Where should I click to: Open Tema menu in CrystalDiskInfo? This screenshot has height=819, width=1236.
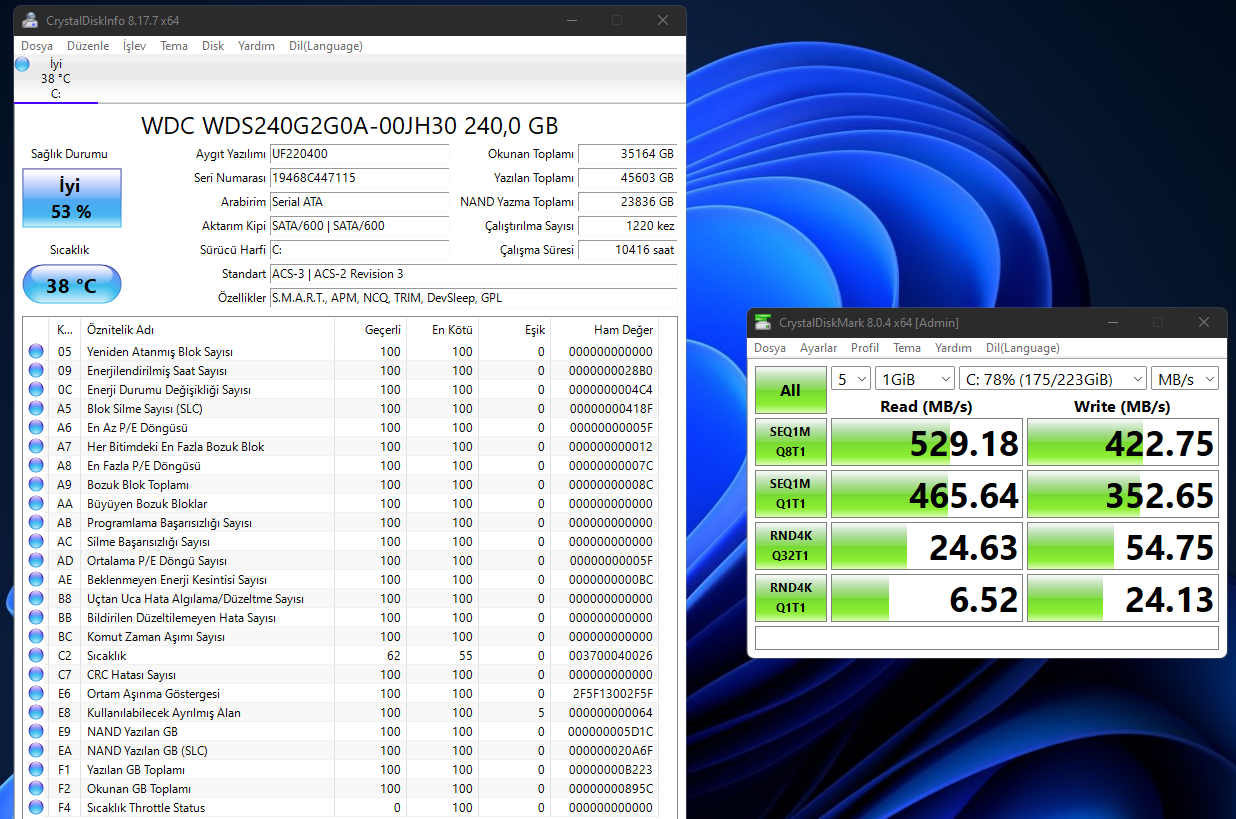coord(174,46)
